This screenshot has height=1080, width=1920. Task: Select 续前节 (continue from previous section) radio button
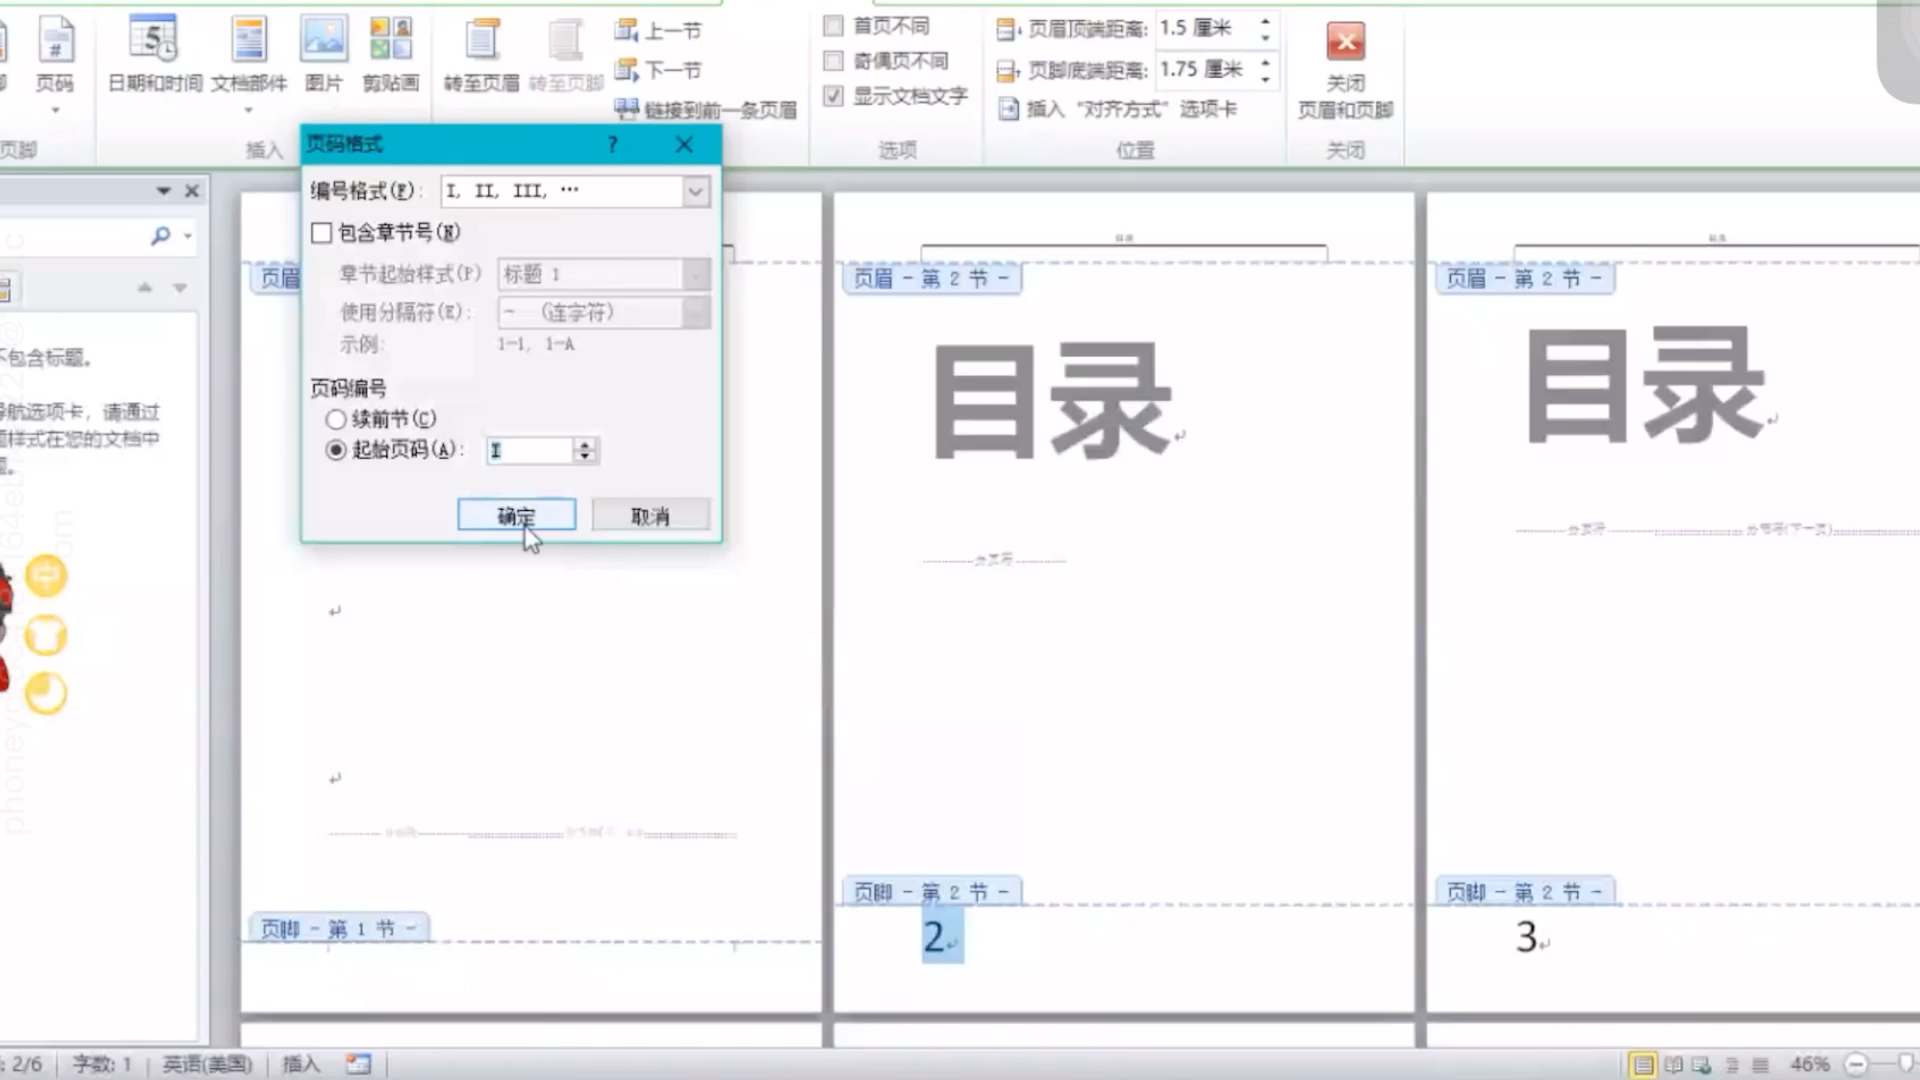[335, 418]
